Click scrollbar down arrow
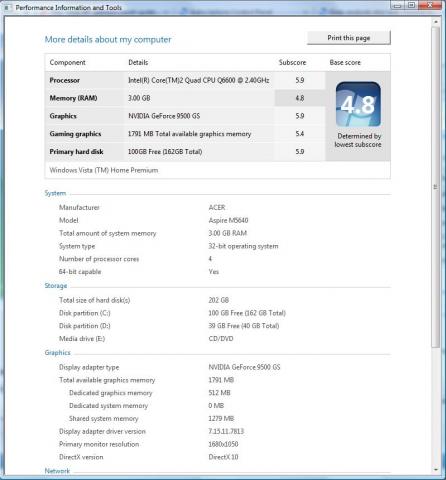The width and height of the screenshot is (446, 480). tap(436, 470)
